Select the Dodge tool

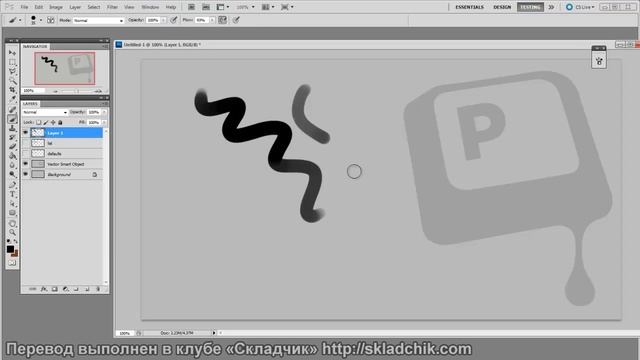[x=12, y=173]
